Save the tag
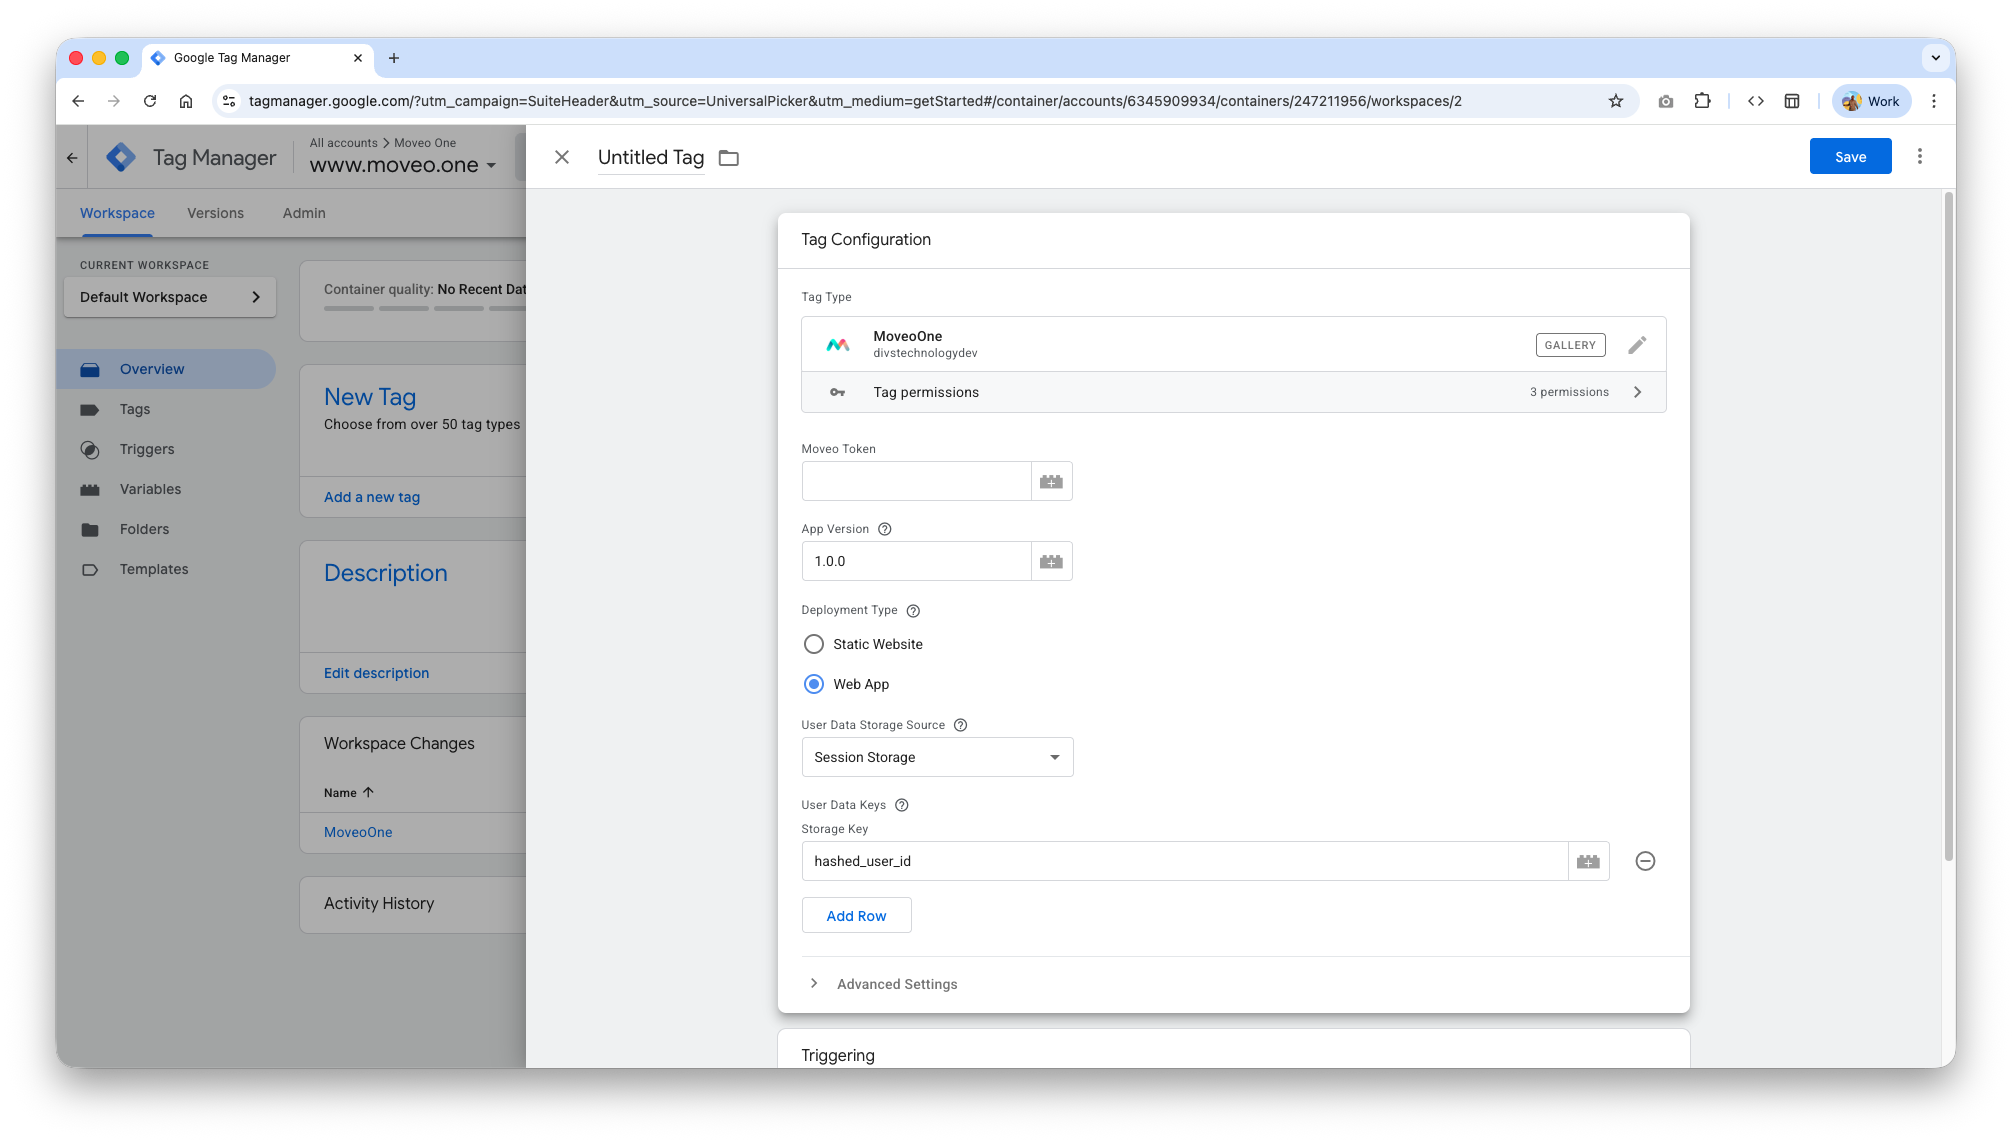Screen dimensions: 2012x1142 pos(1850,157)
